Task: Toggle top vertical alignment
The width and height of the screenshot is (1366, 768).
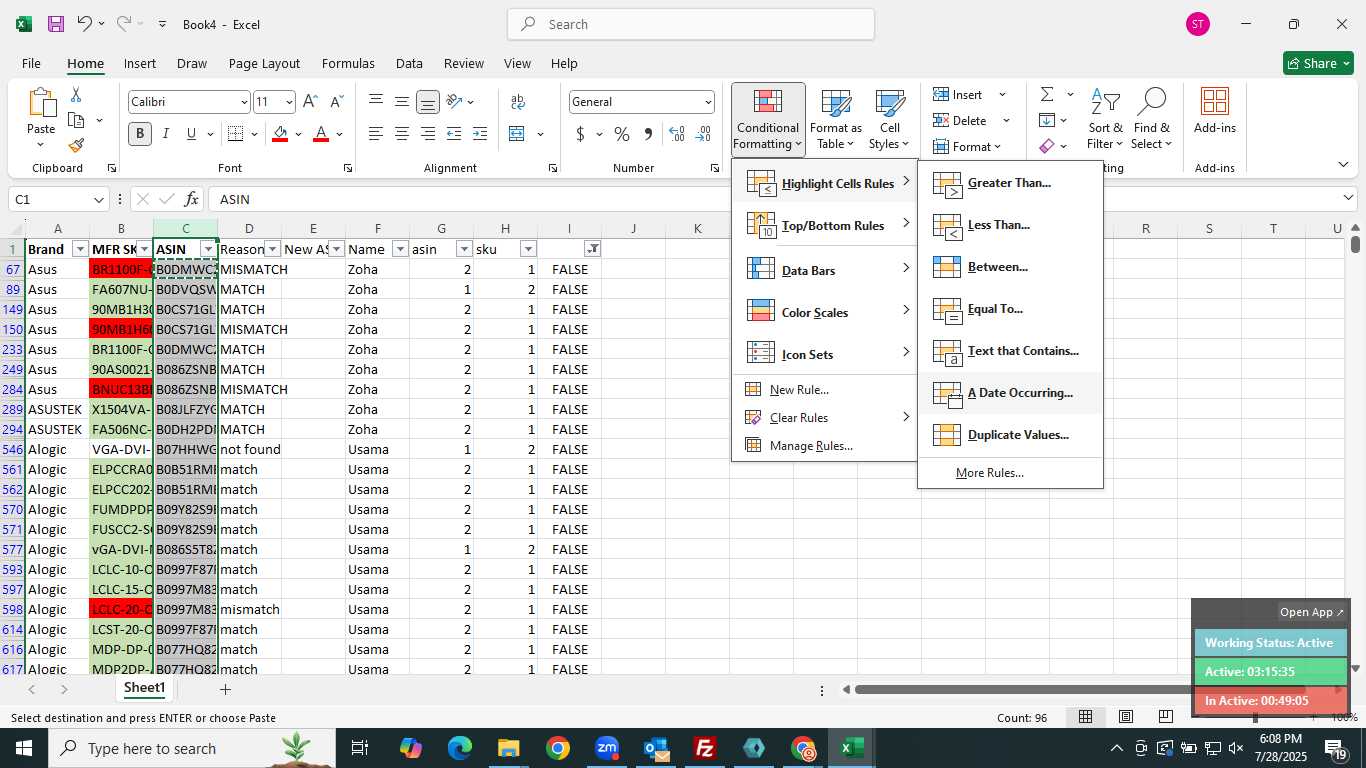Action: 376,102
